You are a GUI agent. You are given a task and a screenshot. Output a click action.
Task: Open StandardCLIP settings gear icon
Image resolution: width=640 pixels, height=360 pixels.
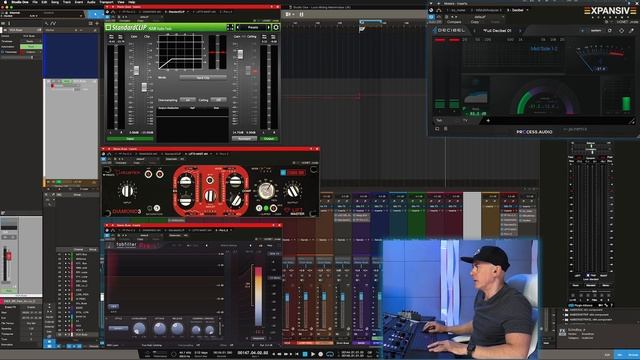point(276,27)
